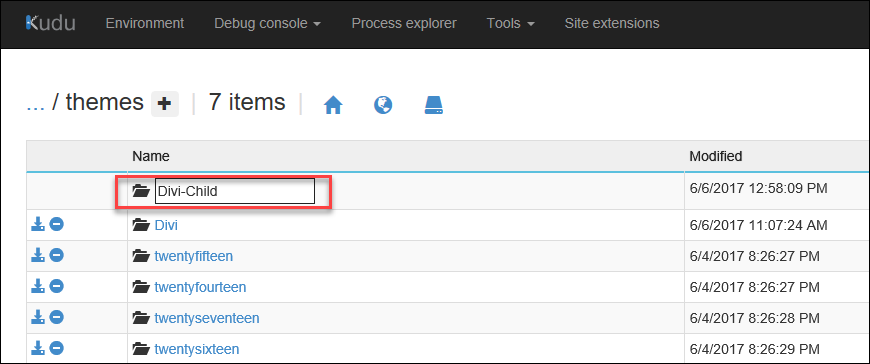Download the twentysixteen folder
The width and height of the screenshot is (870, 364).
pos(38,348)
